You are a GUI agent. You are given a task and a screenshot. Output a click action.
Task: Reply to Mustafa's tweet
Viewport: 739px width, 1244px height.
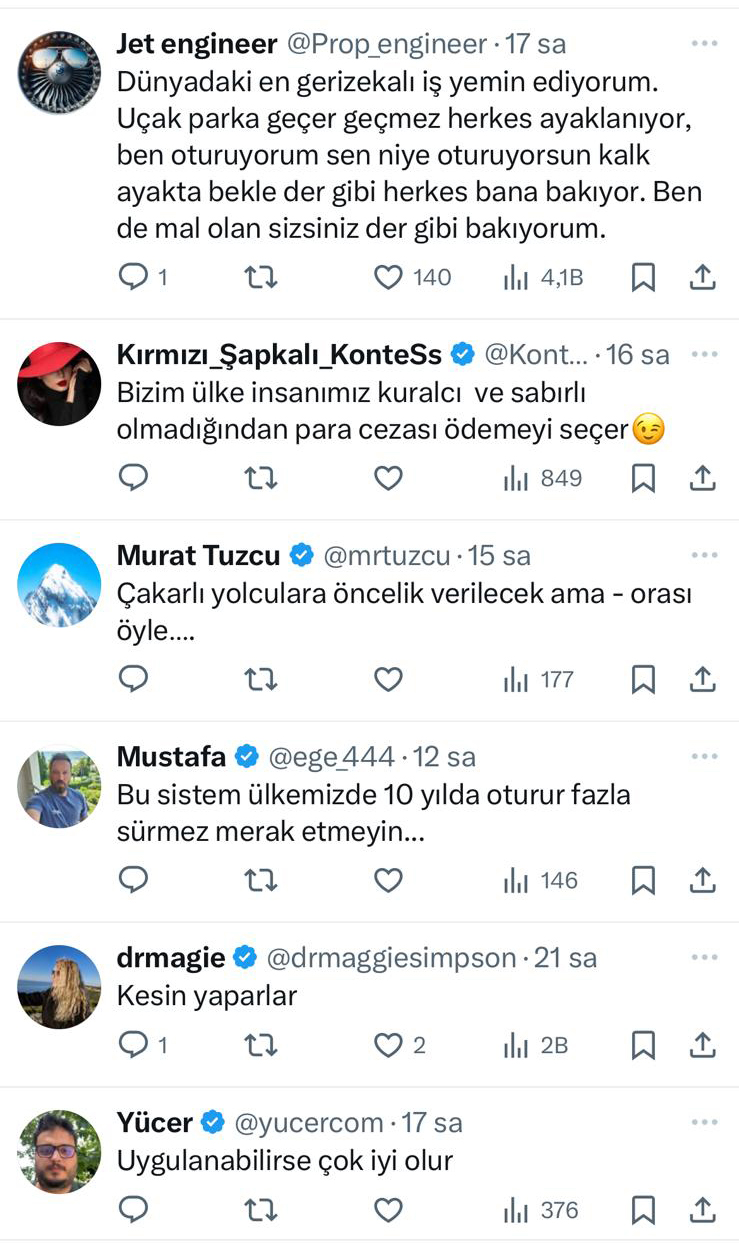tap(133, 880)
